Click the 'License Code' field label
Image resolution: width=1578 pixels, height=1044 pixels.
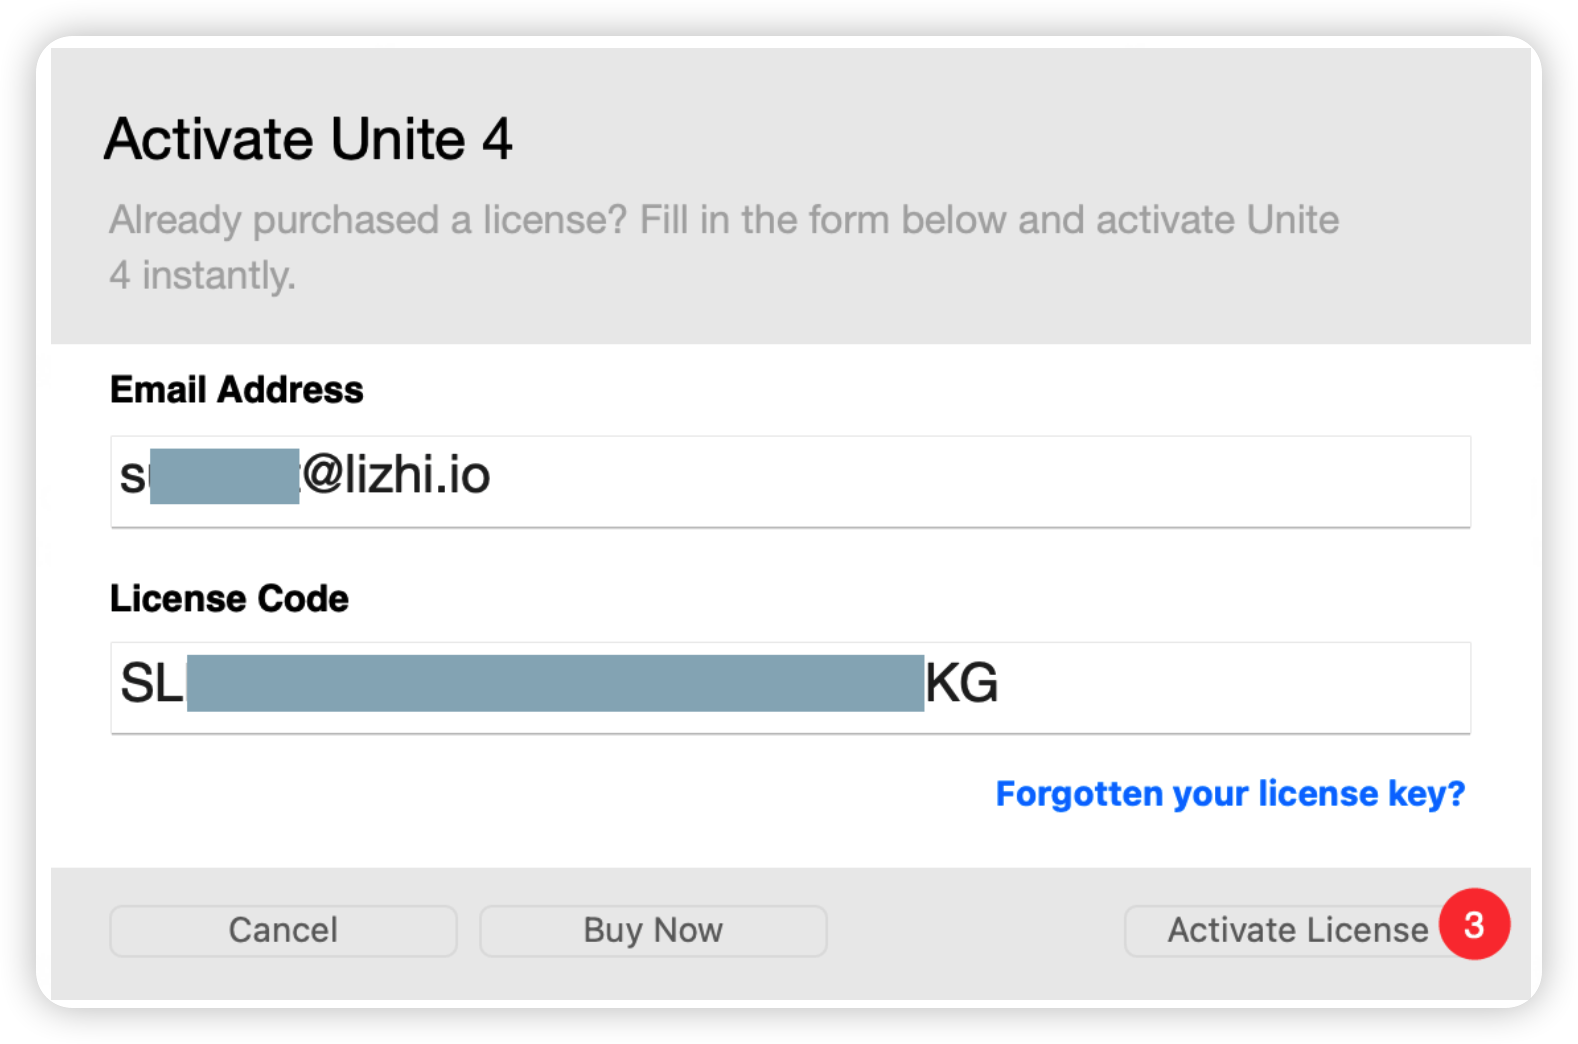coord(229,599)
